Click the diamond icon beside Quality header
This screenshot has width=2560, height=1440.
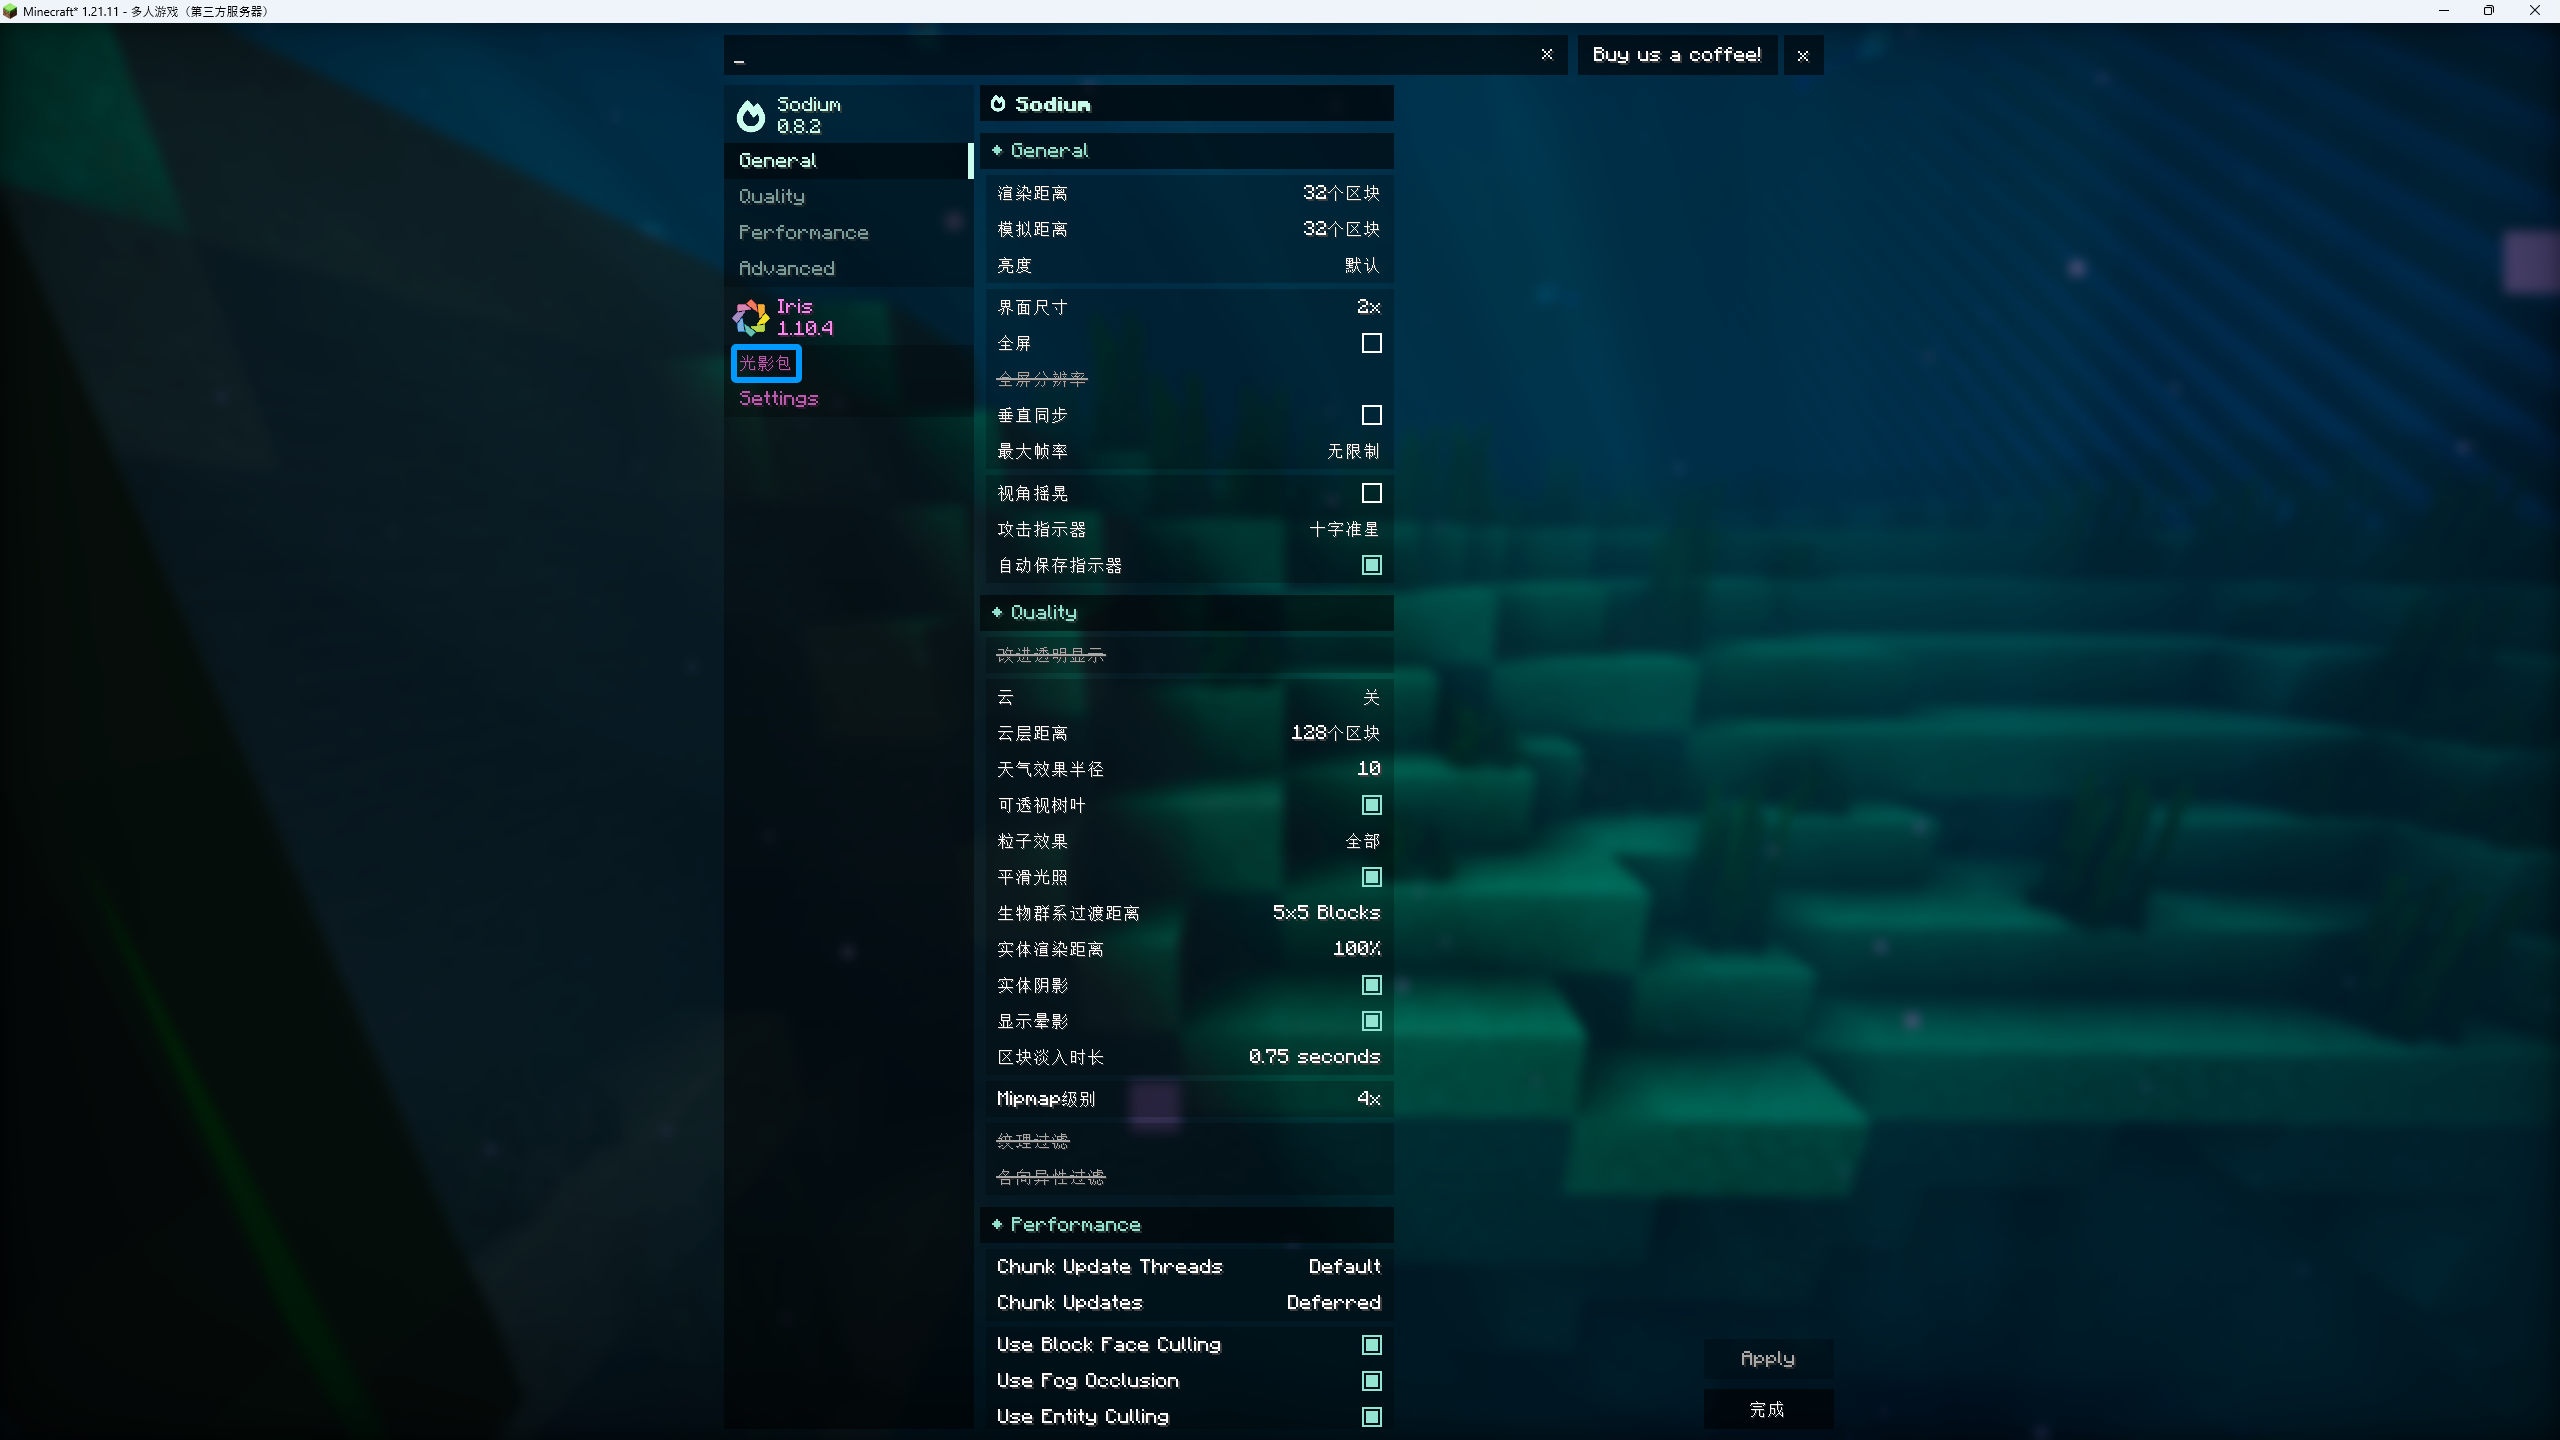click(997, 612)
